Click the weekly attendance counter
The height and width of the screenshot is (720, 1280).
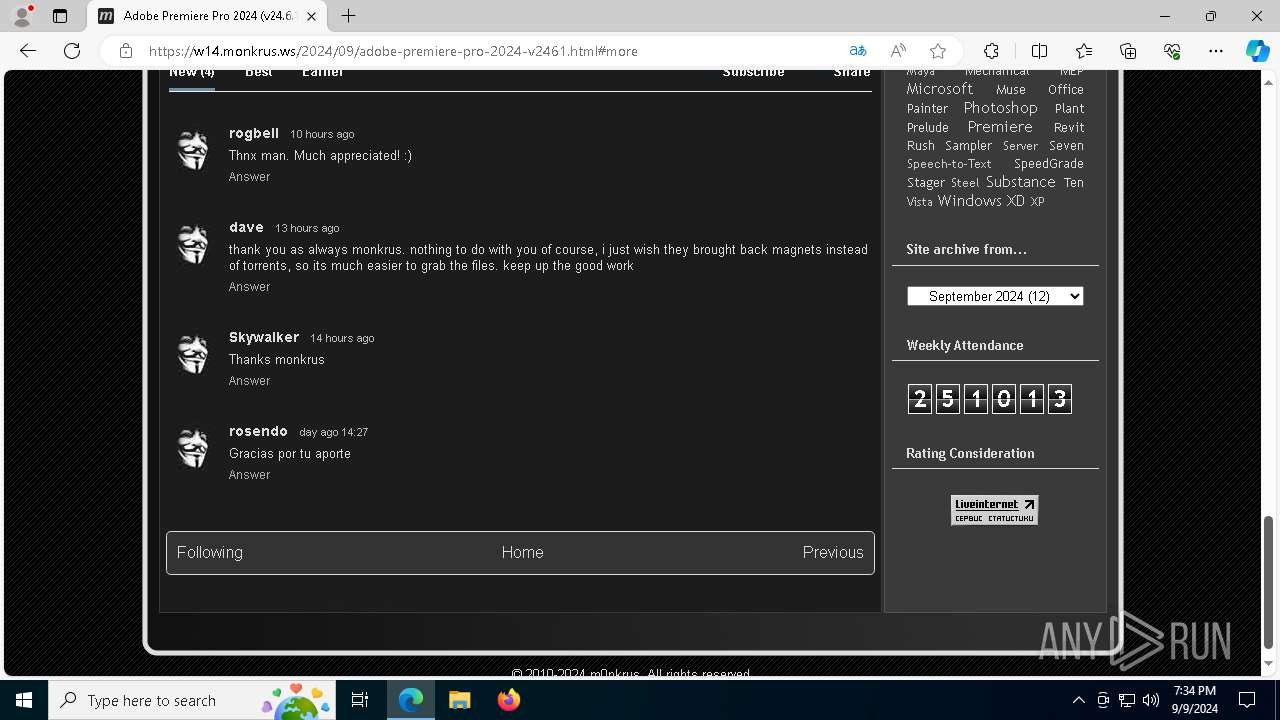coord(989,399)
